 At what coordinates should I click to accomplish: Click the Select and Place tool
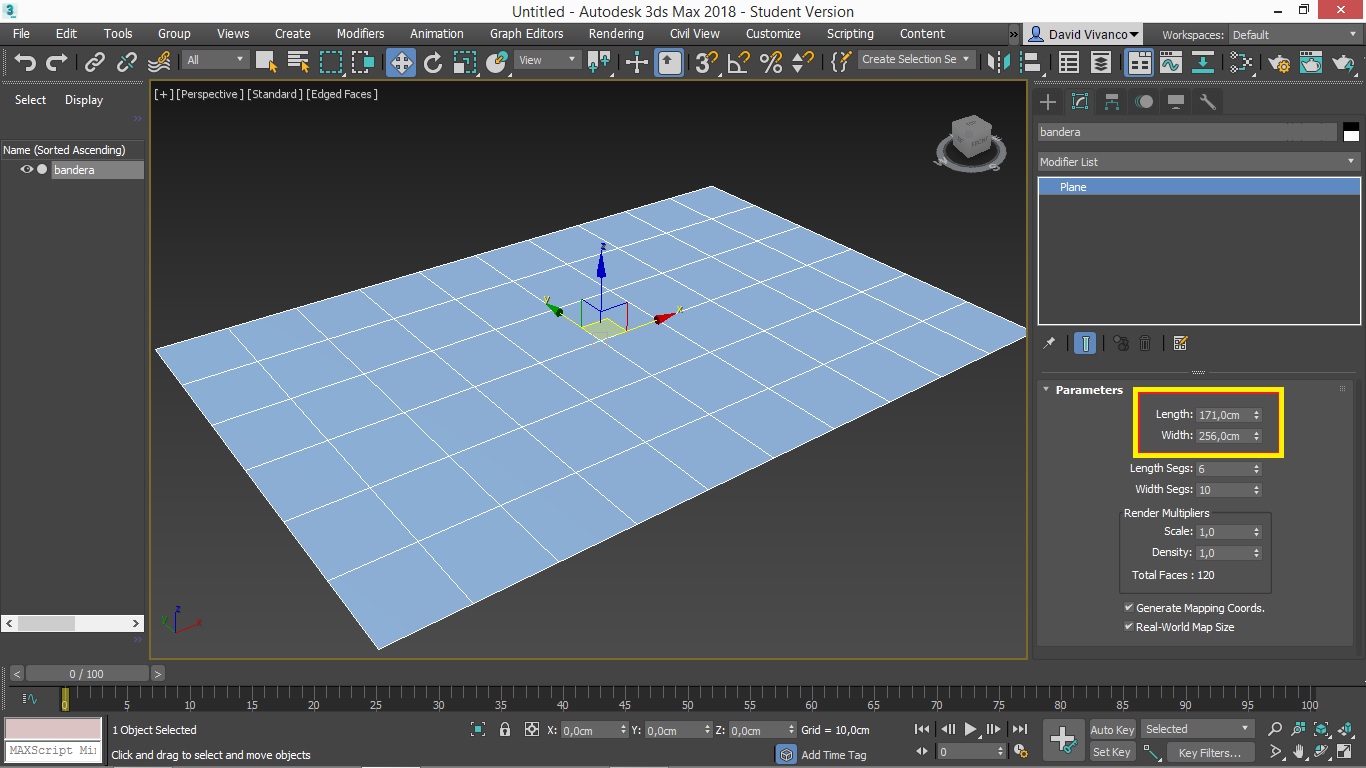coord(497,62)
